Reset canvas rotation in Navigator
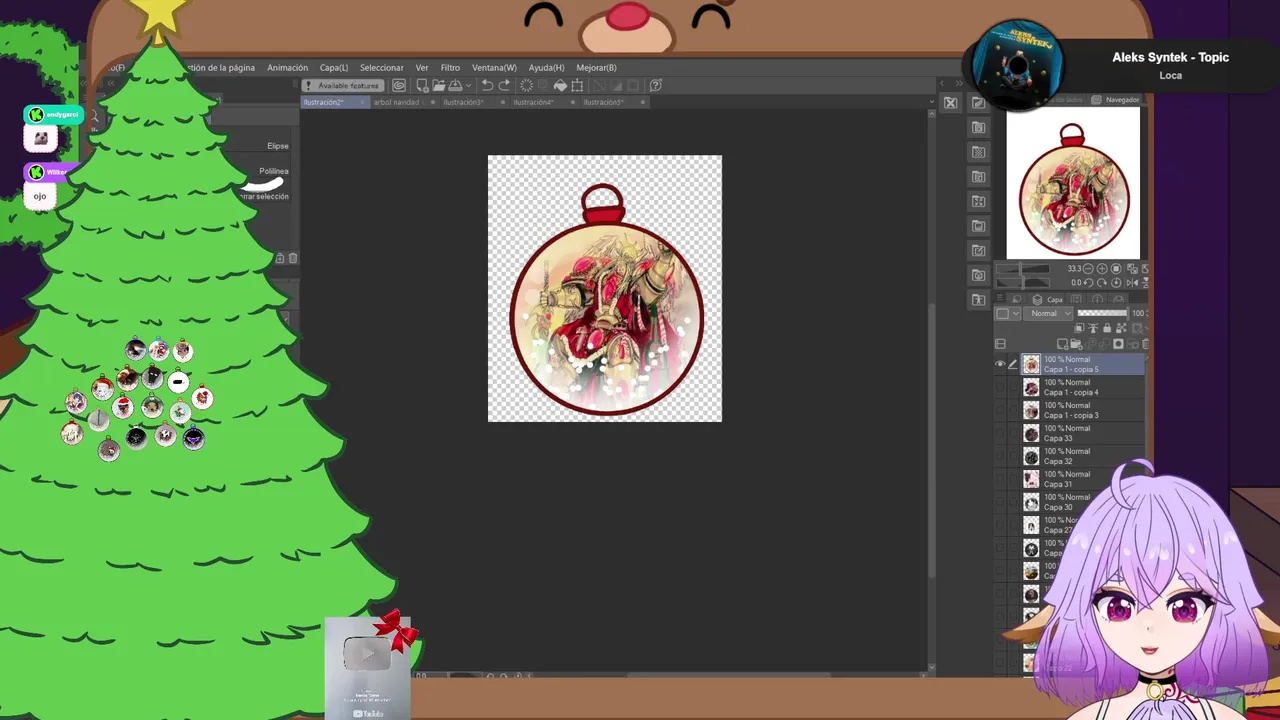Screen dimensions: 1280x720 [1116, 283]
